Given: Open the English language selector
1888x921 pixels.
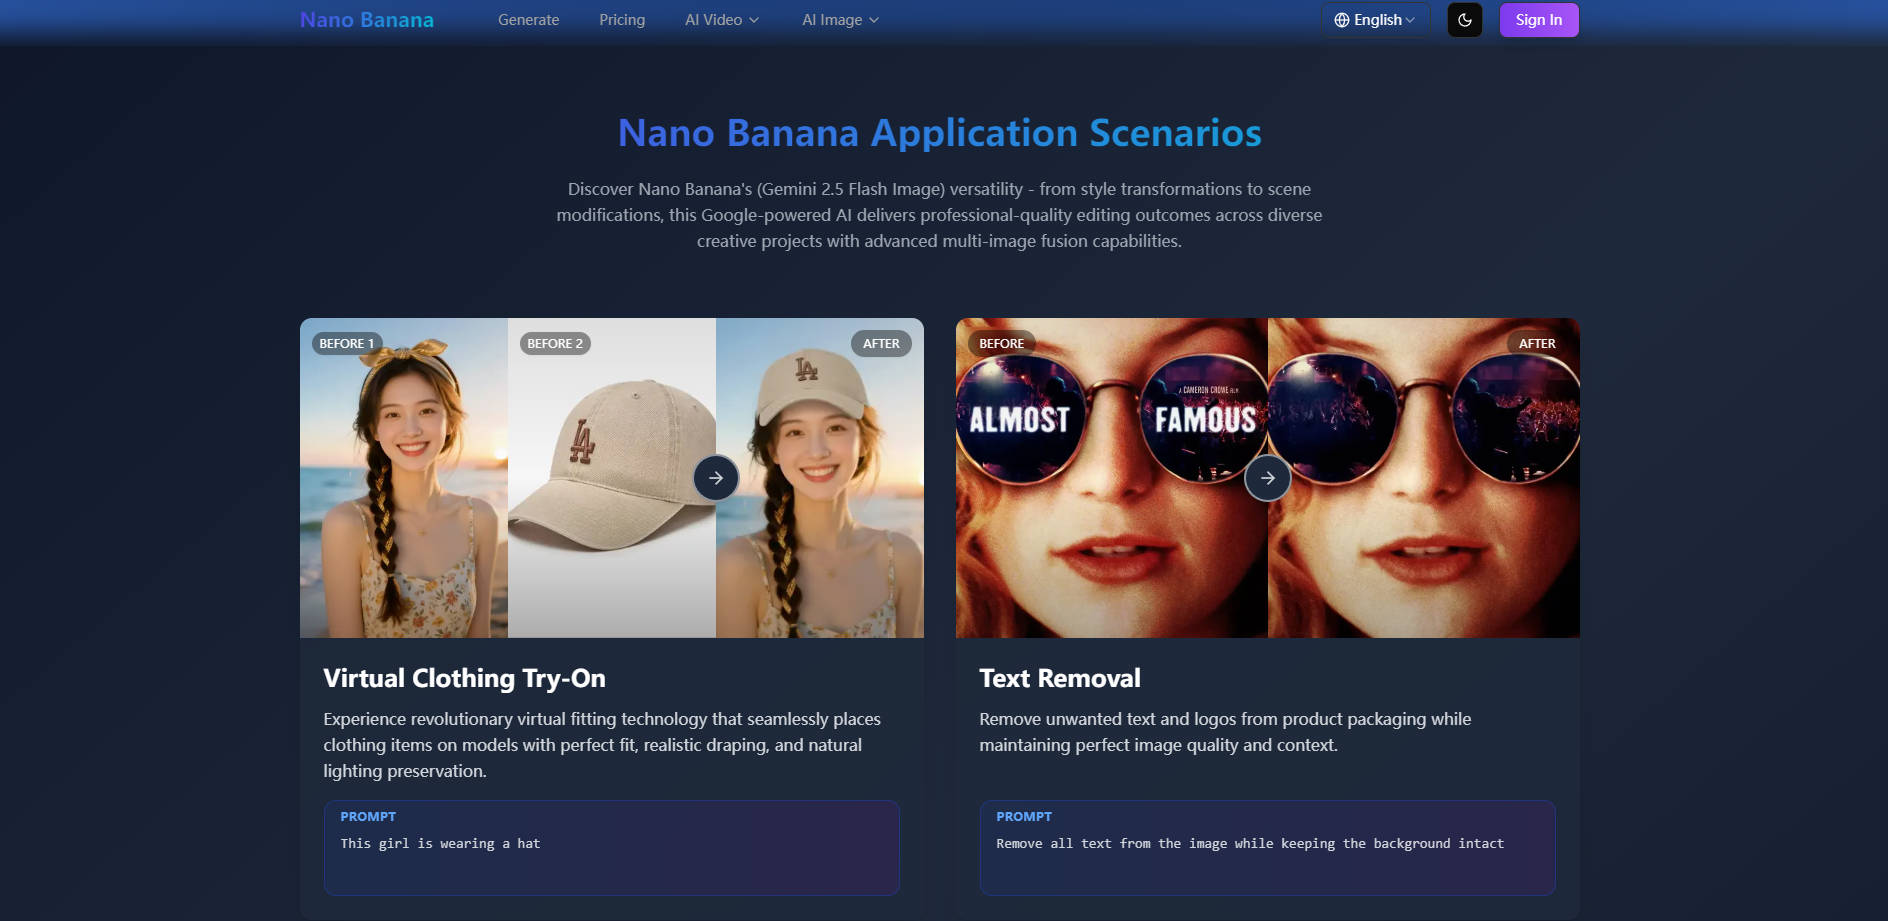Looking at the screenshot, I should [1375, 19].
